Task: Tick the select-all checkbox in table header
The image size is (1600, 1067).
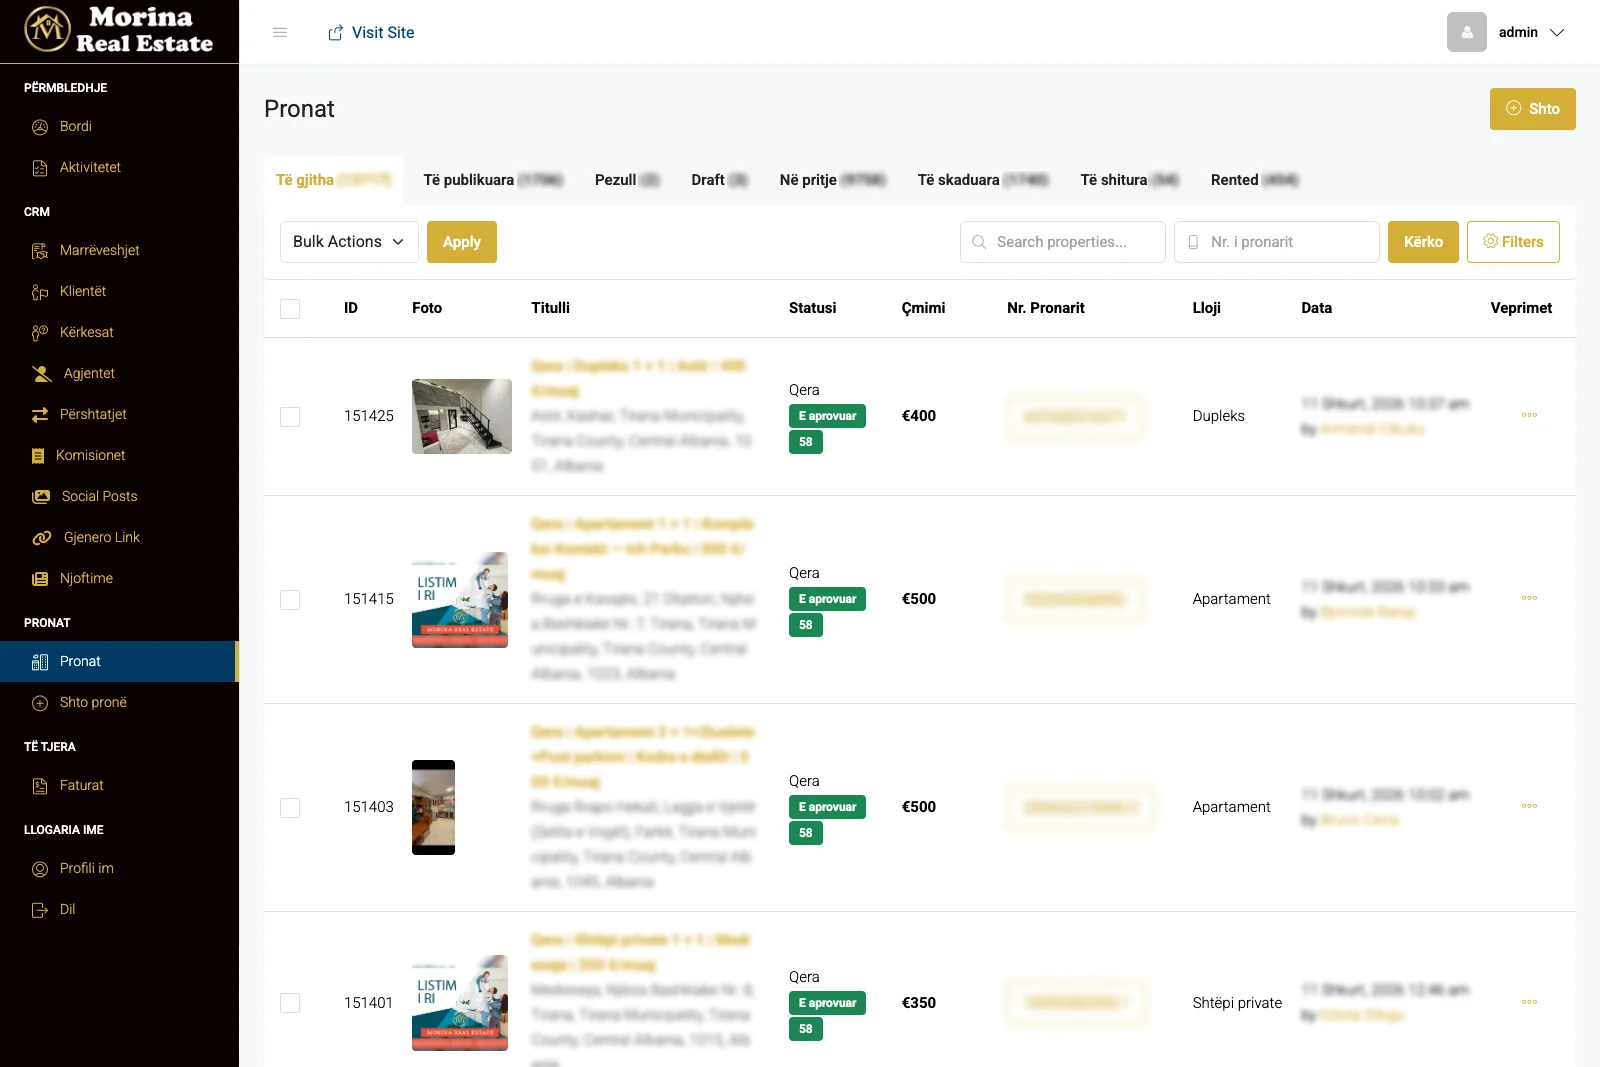Action: (290, 309)
